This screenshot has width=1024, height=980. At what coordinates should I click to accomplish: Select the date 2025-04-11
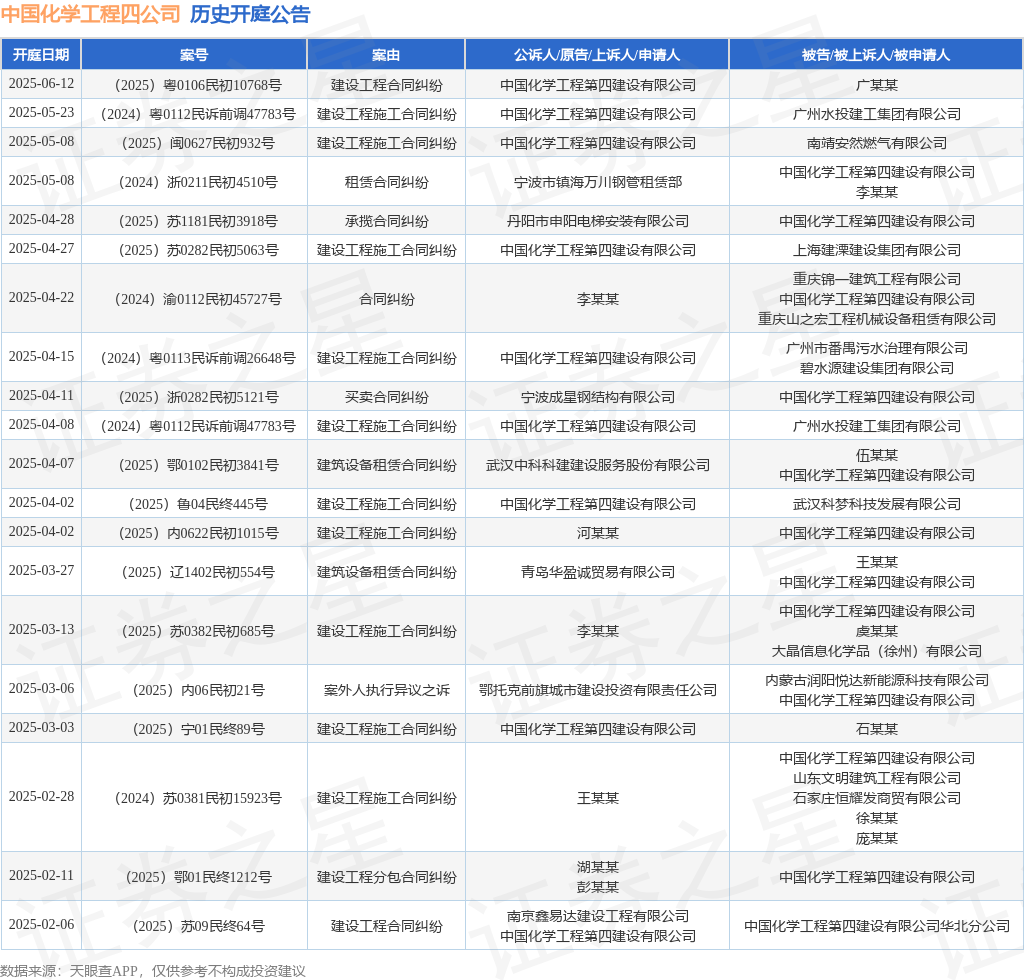[x=41, y=396]
